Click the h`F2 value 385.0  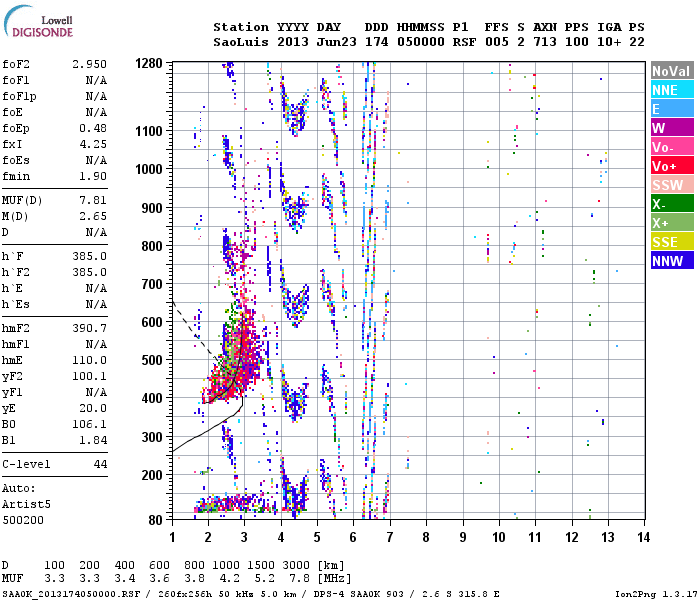89,272
